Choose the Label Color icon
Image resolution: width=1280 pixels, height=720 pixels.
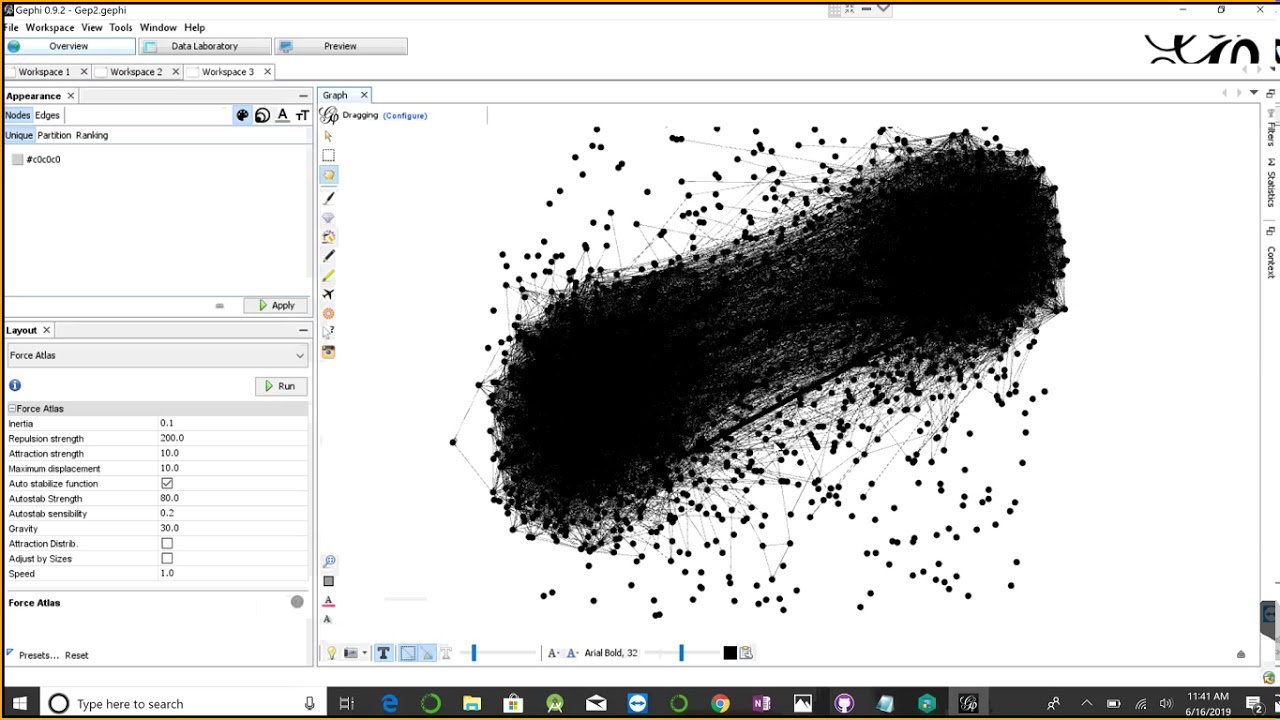[x=282, y=115]
